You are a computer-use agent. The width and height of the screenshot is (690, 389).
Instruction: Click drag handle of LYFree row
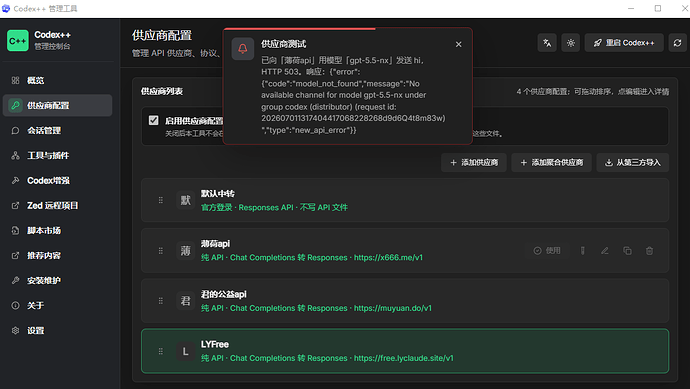click(x=161, y=351)
